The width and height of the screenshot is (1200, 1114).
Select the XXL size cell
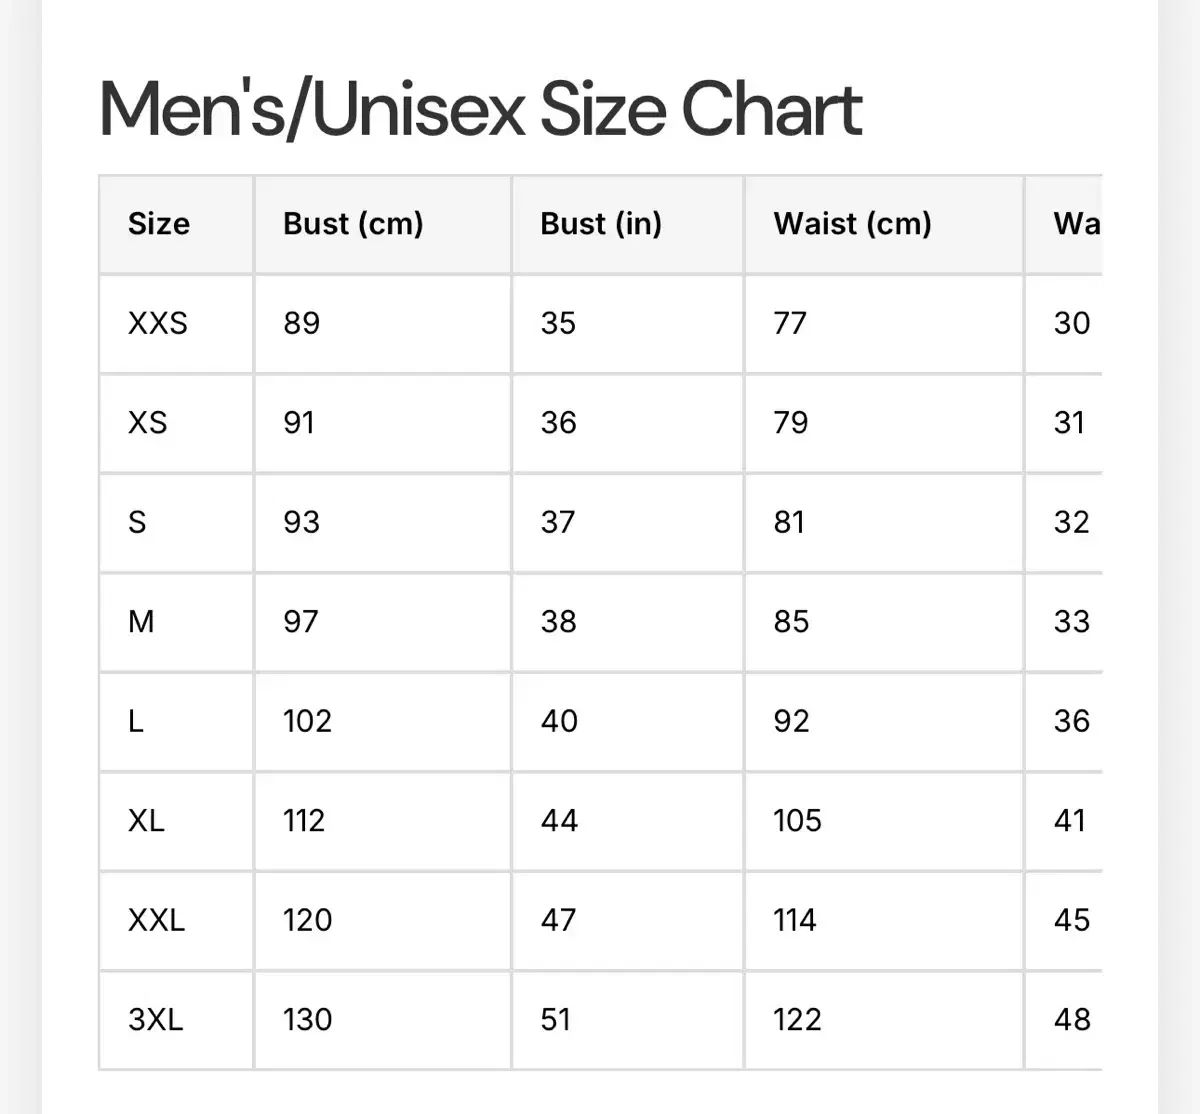click(156, 920)
